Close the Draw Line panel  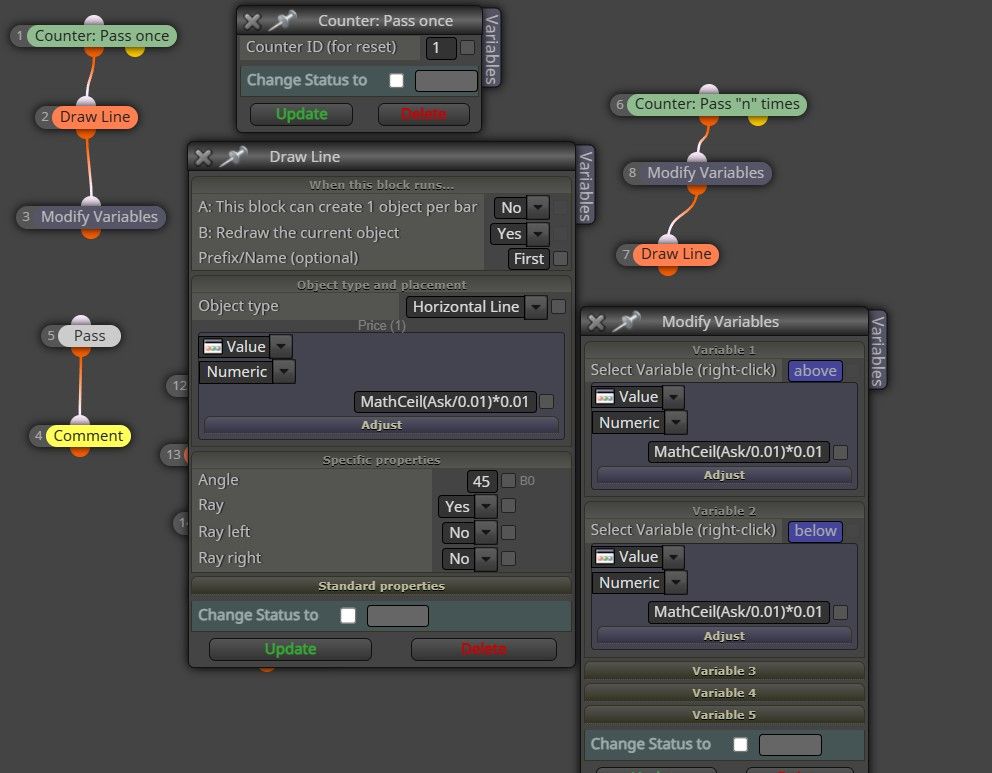coord(203,157)
